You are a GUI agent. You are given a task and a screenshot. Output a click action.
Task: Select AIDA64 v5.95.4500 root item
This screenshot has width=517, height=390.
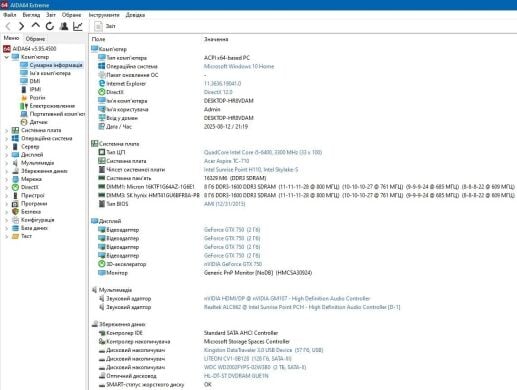pos(30,49)
